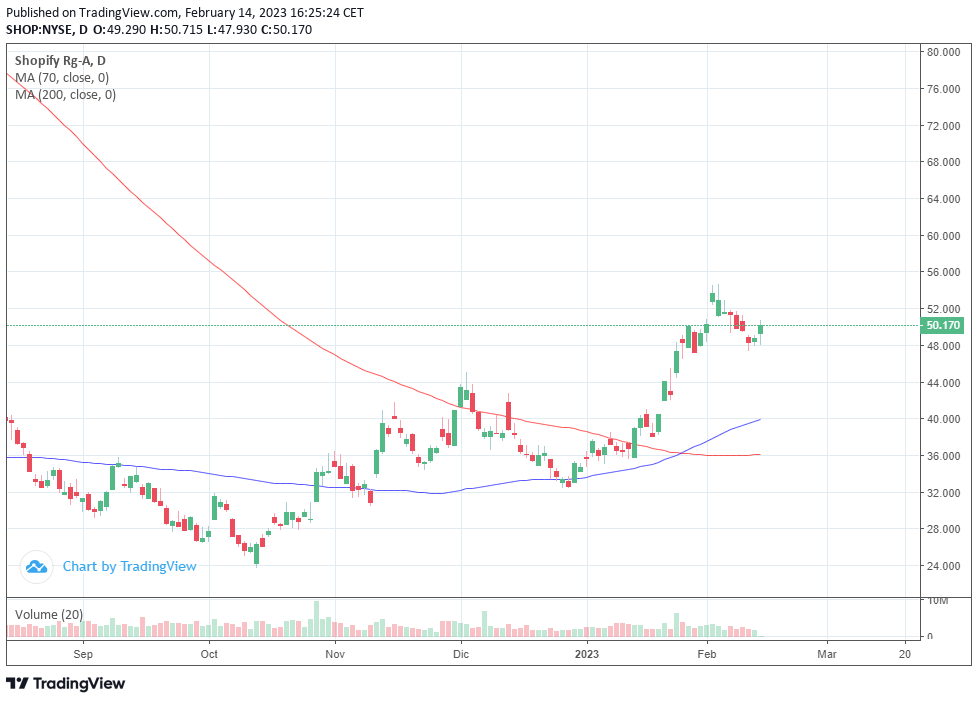Click the Oct label on time axis

[x=209, y=654]
